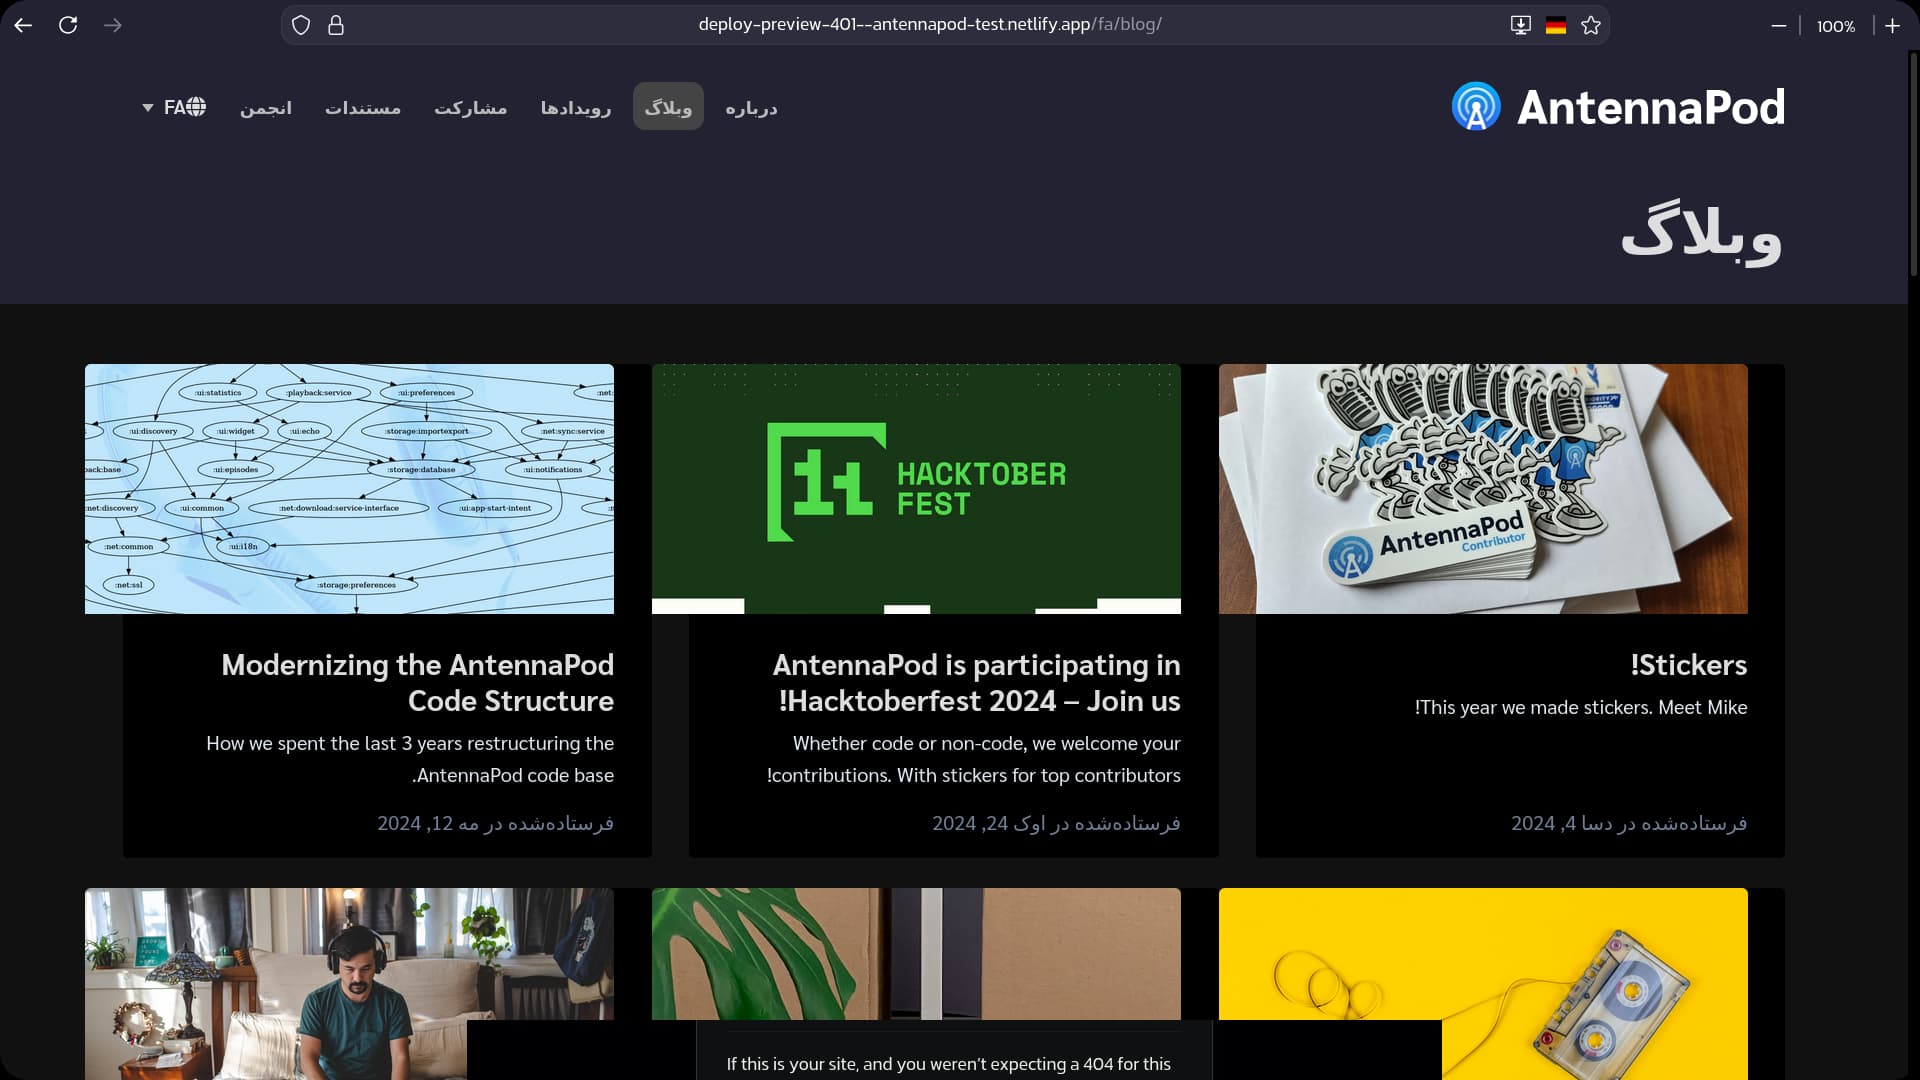Click the 404 notice text at bottom

click(x=948, y=1064)
